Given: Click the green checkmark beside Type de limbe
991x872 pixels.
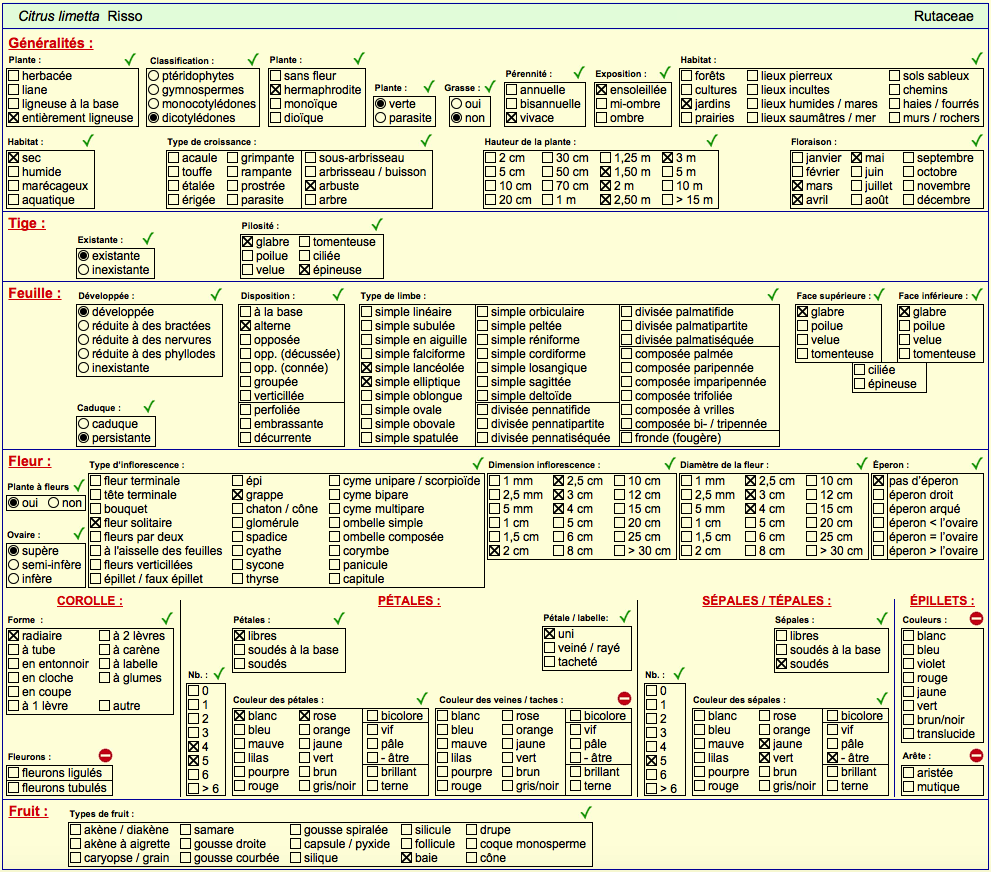Looking at the screenshot, I should coord(773,294).
